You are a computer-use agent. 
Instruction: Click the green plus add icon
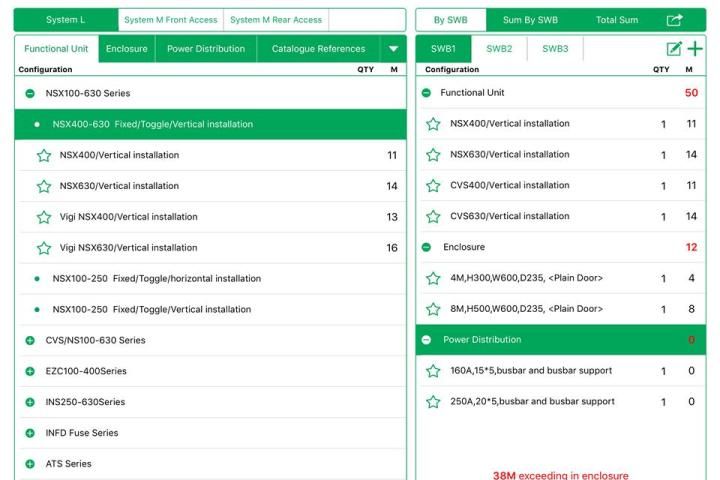(x=695, y=49)
